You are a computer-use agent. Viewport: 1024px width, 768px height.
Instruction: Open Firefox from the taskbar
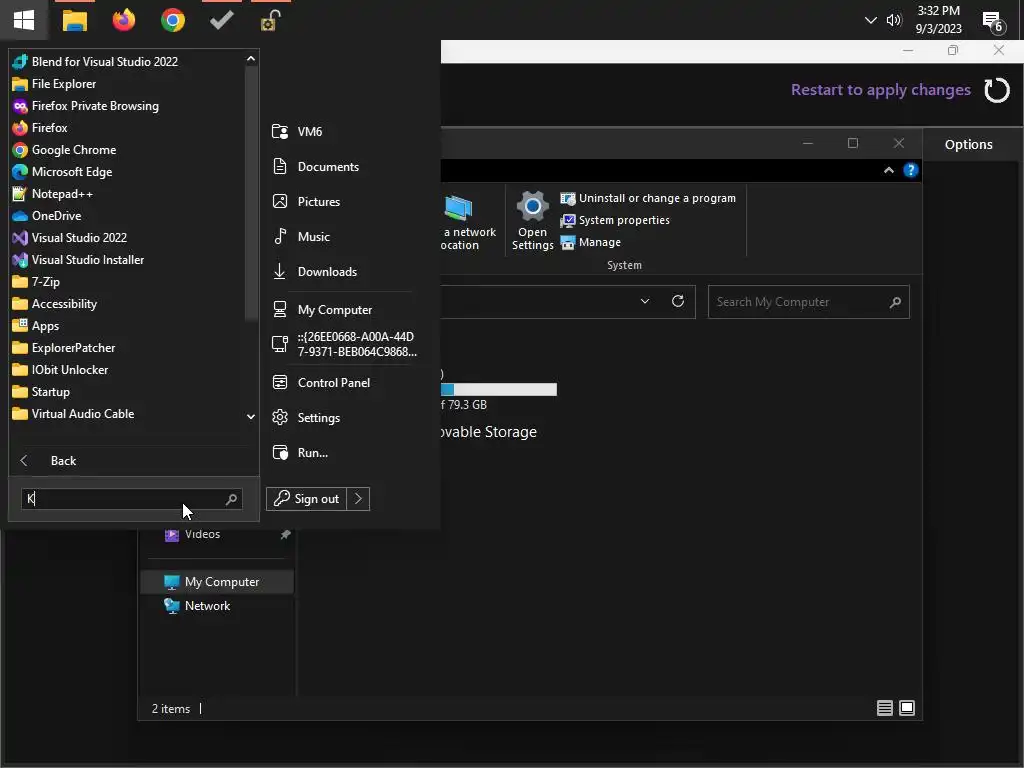click(x=123, y=20)
